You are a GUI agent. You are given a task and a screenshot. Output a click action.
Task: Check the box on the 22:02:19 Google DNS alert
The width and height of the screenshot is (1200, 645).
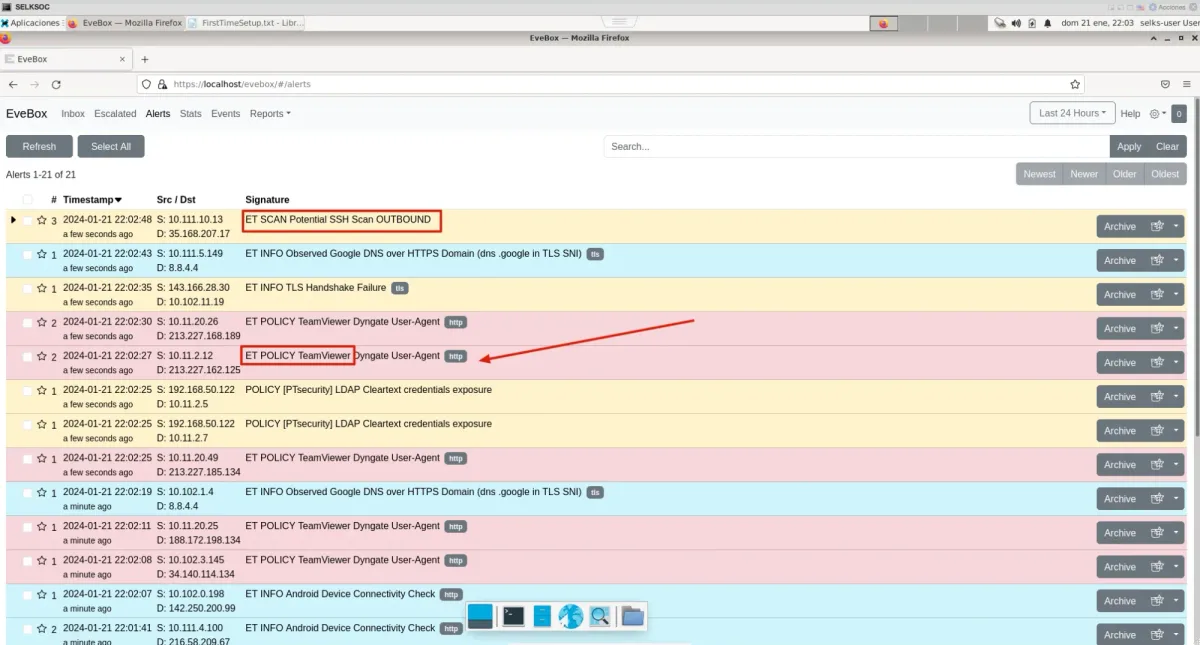click(x=28, y=492)
